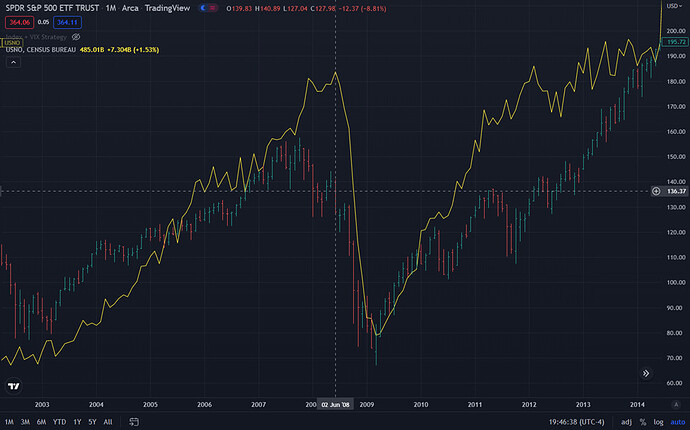The width and height of the screenshot is (690, 430).
Task: Click the 0.05 spread value between sell and buy
Action: coord(43,22)
